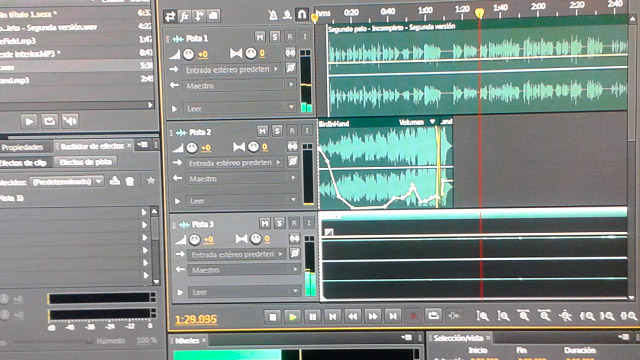The width and height of the screenshot is (640, 360).
Task: Click Pista 1 pan knob
Action: click(x=251, y=53)
